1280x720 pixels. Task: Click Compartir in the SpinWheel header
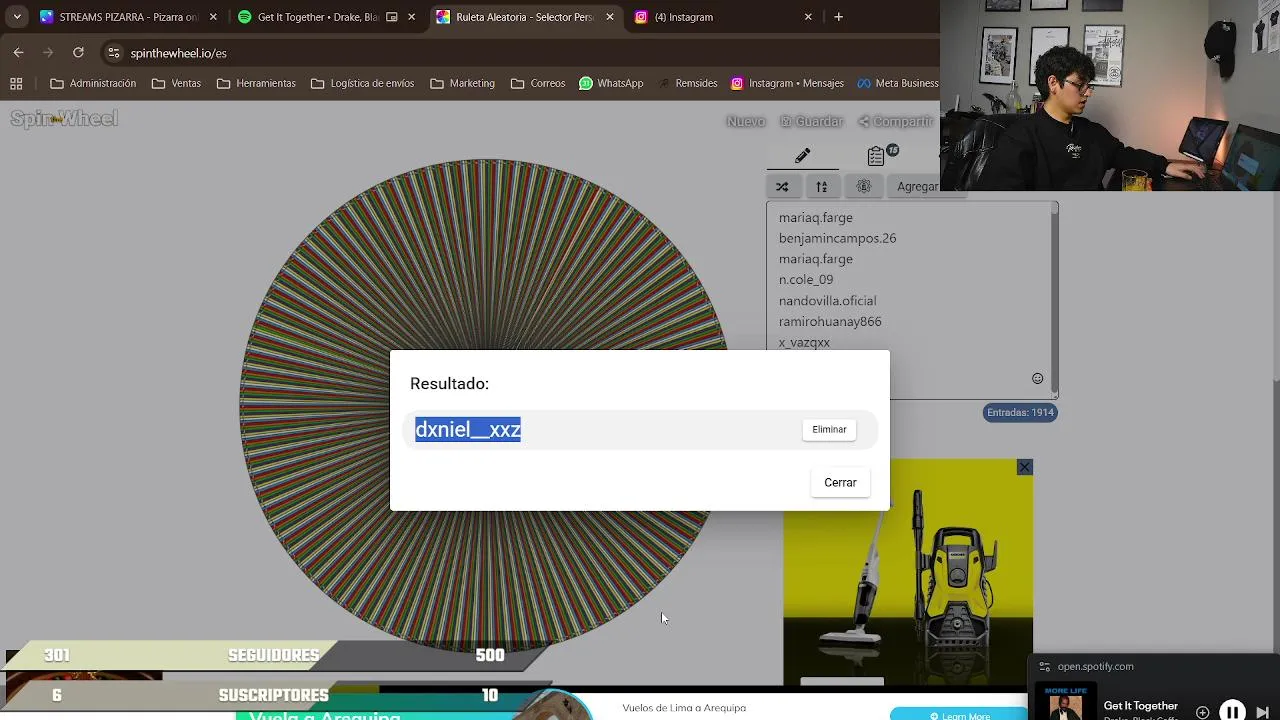coord(897,121)
